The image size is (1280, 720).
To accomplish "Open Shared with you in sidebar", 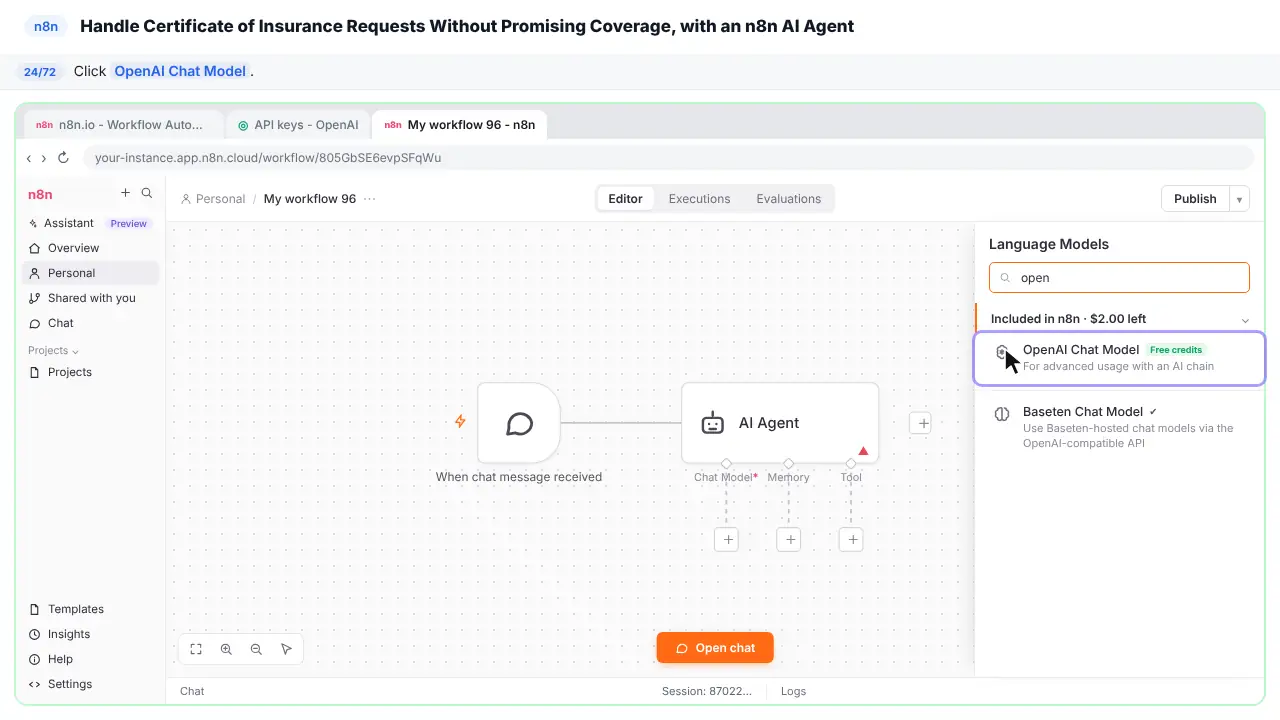I will [x=90, y=298].
